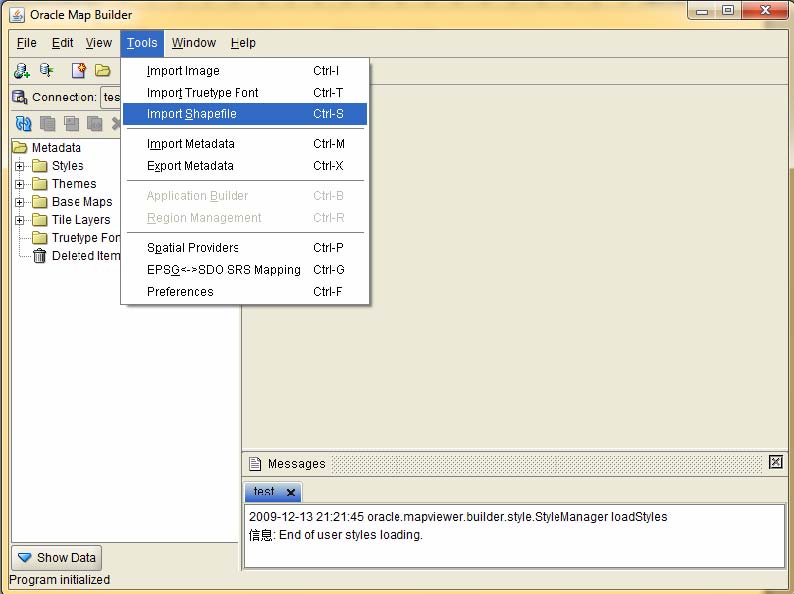
Task: Open the View menu
Action: (99, 43)
